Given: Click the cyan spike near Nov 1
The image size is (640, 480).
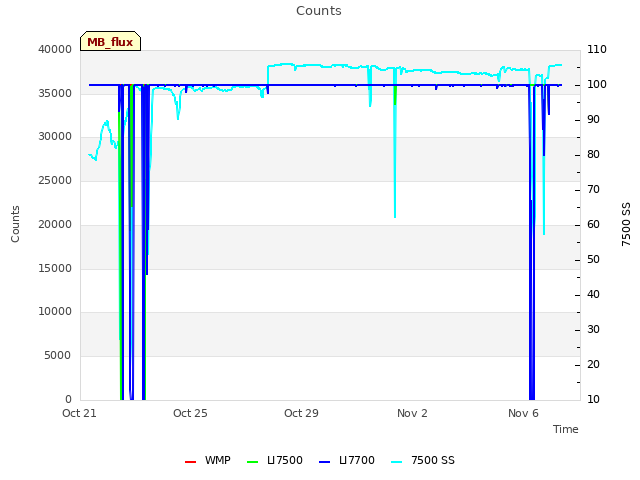Looking at the screenshot, I should [x=395, y=163].
